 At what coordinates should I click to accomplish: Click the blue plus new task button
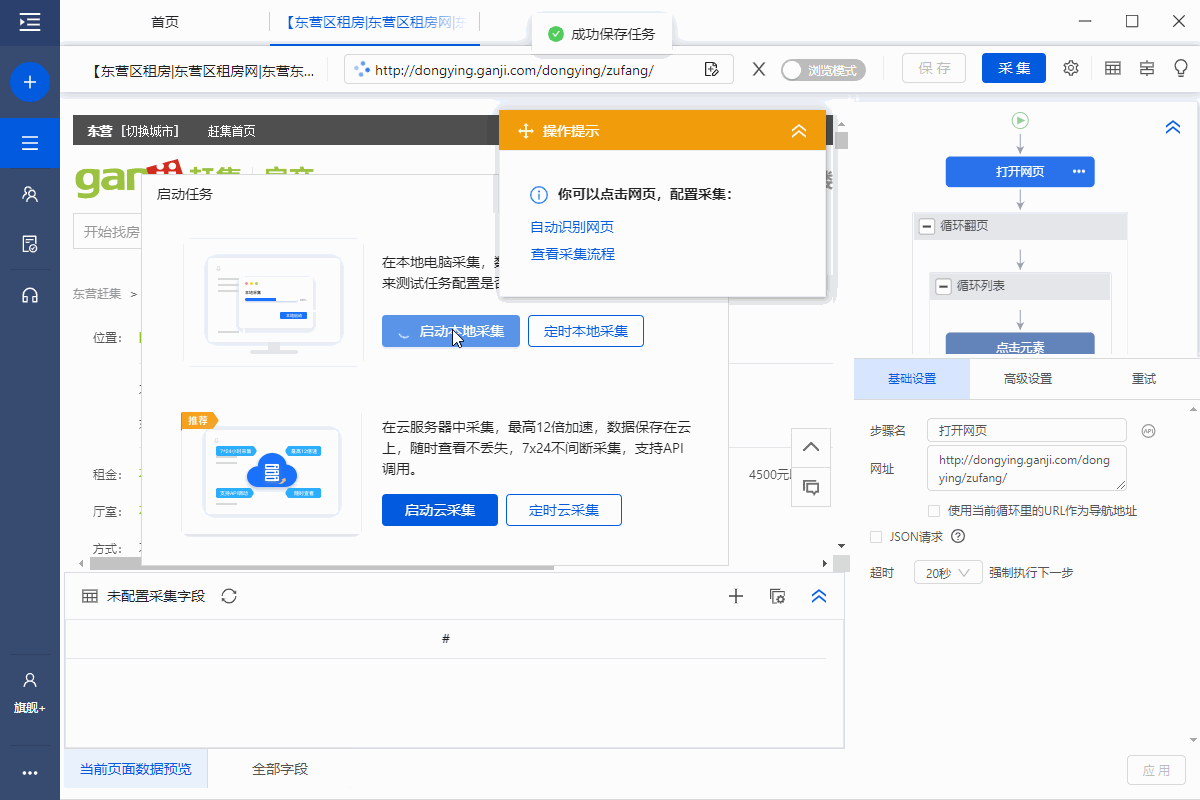(30, 82)
